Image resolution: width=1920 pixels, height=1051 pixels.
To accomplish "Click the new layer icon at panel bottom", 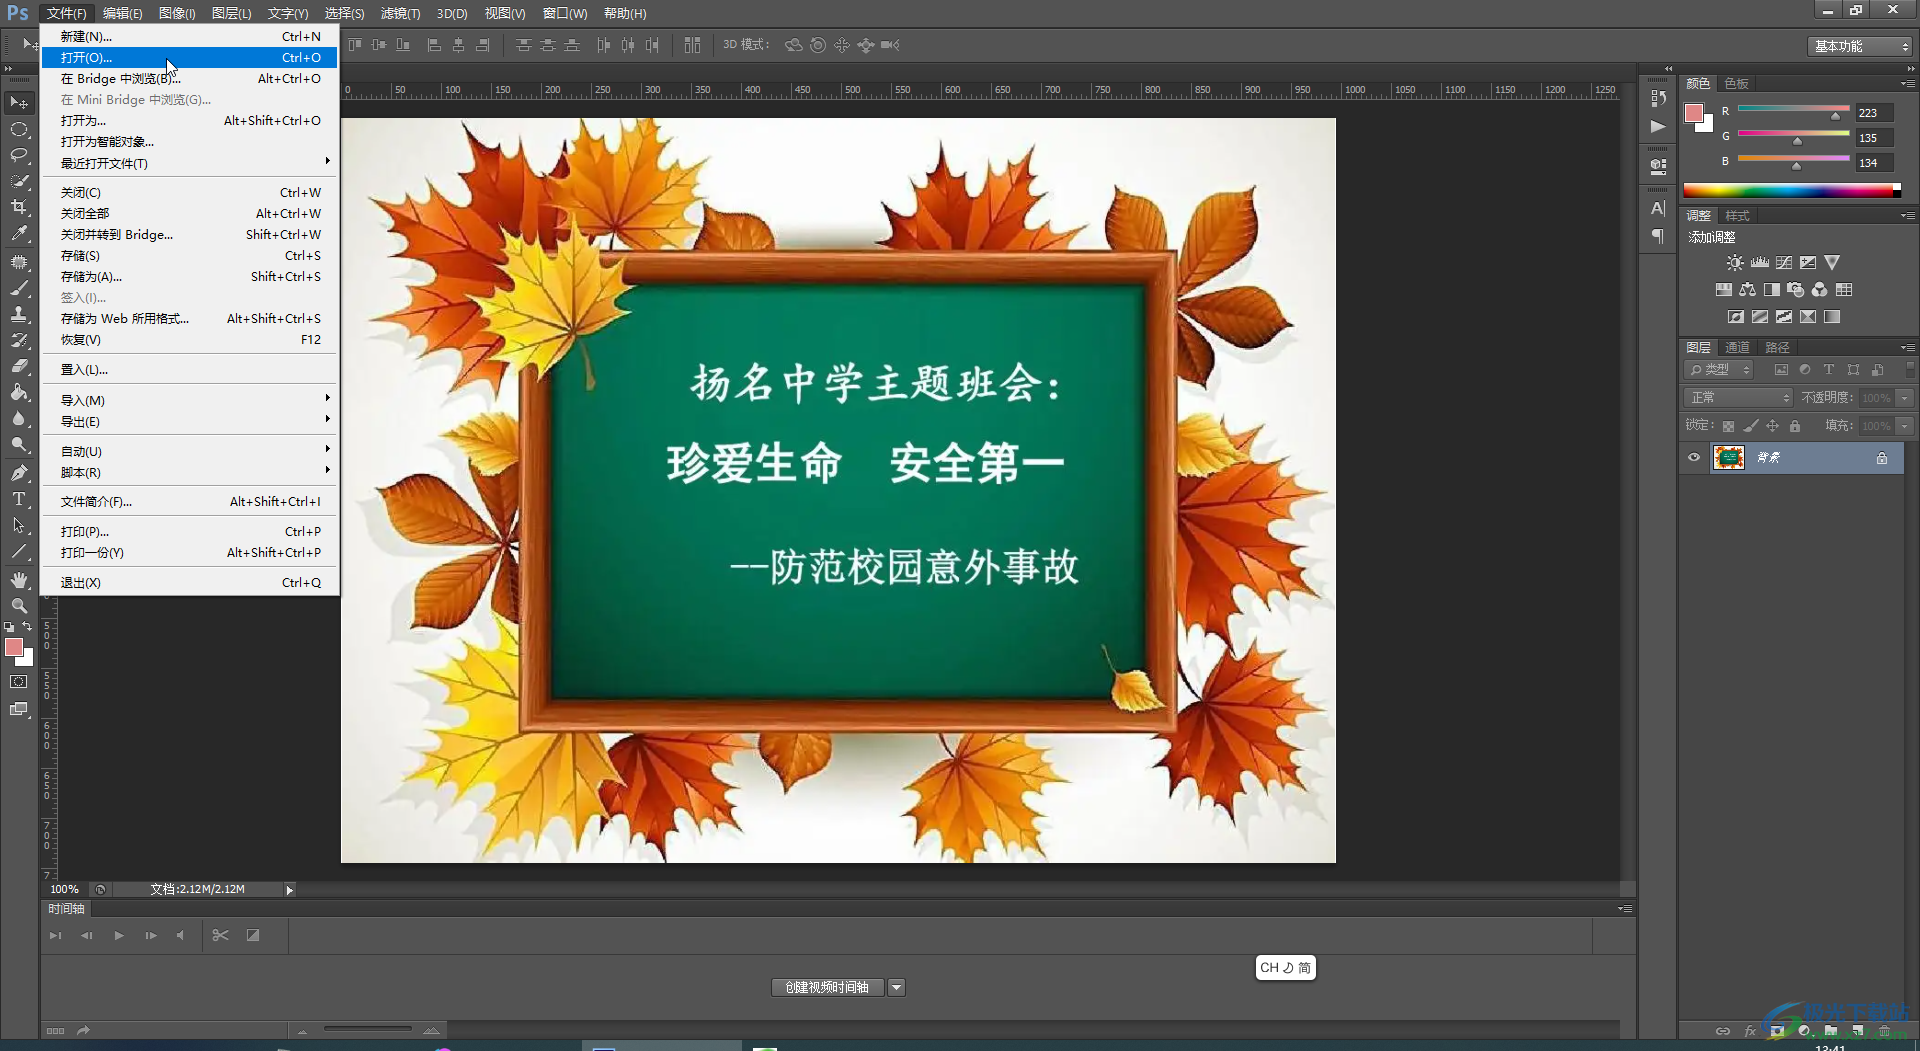I will tap(1857, 1031).
